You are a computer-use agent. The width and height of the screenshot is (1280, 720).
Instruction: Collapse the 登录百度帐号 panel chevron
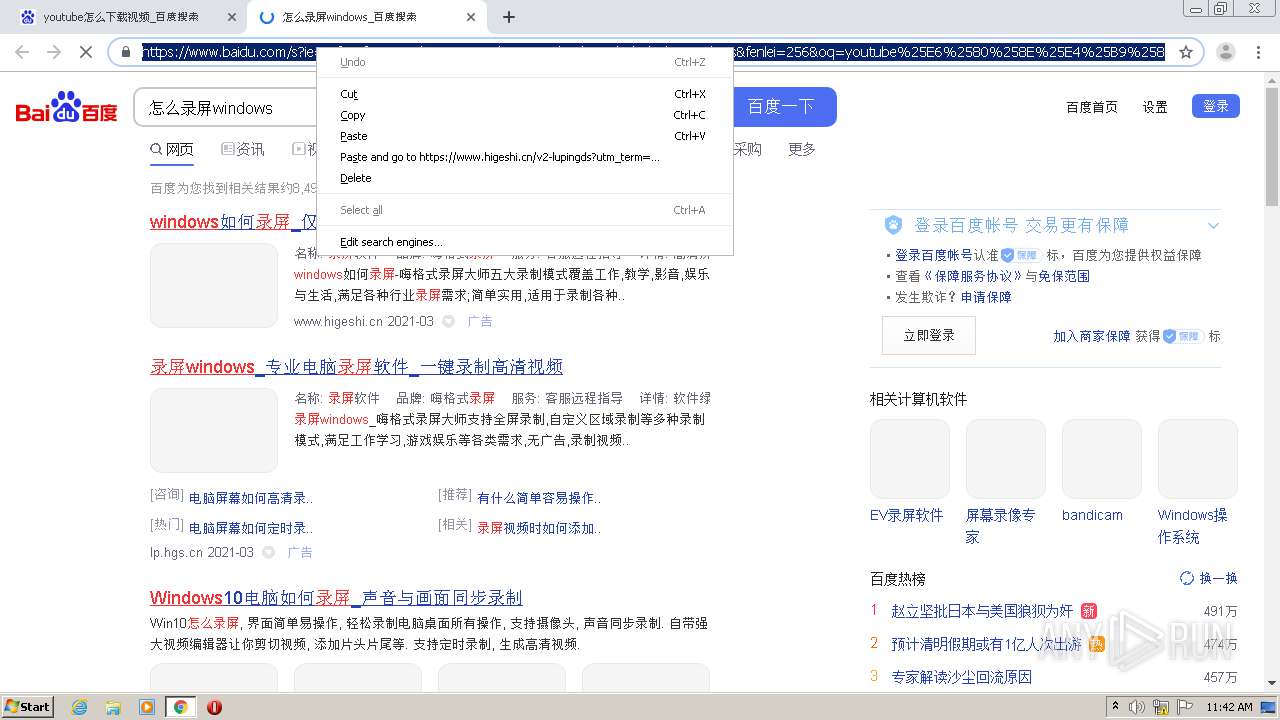pyautogui.click(x=1213, y=225)
